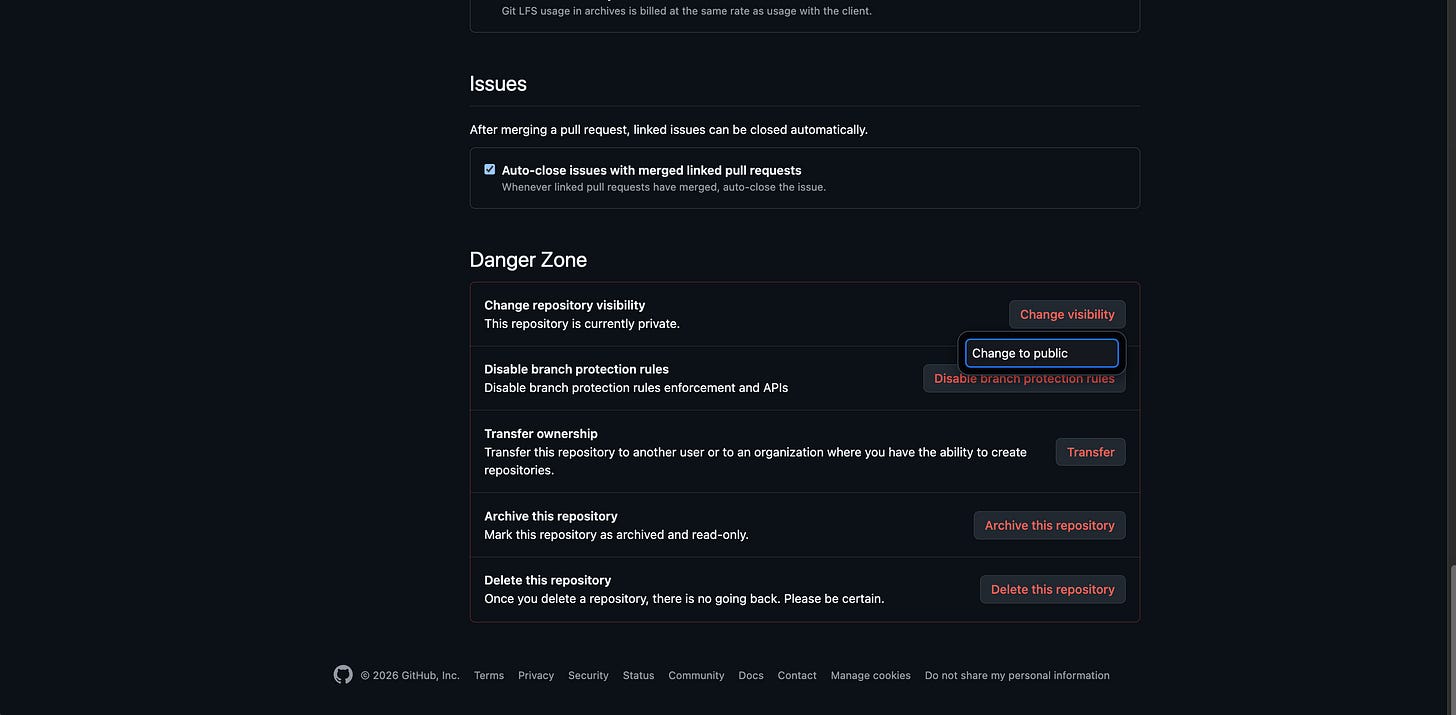Image resolution: width=1456 pixels, height=715 pixels.
Task: Check GitHub Status via footer link
Action: 638,673
